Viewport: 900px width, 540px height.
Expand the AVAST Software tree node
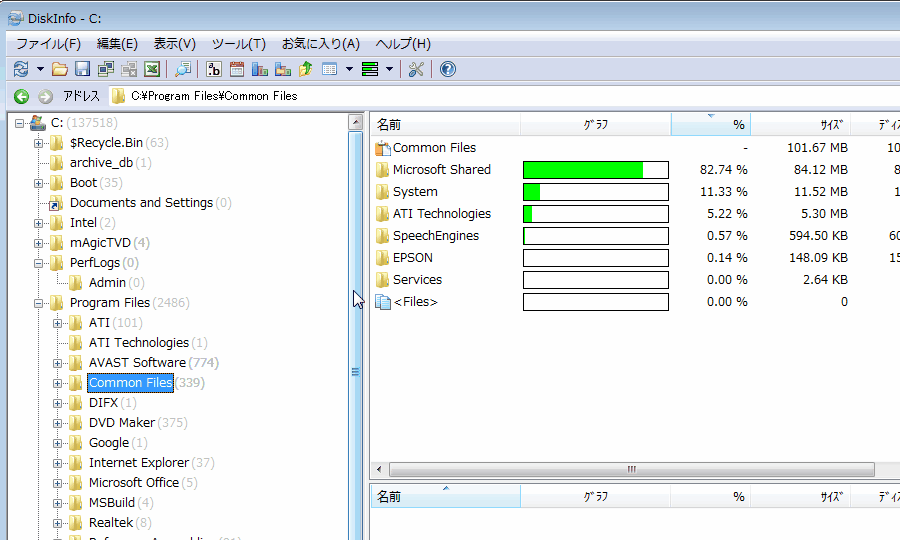[x=58, y=363]
